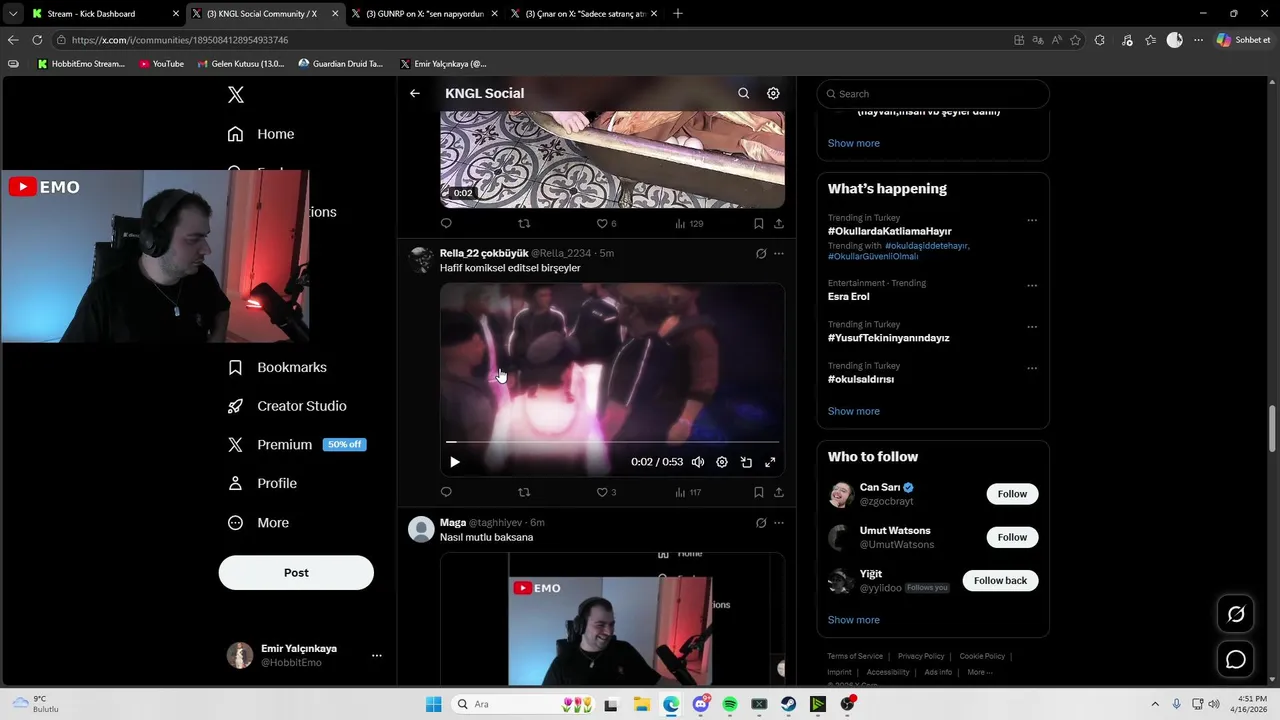This screenshot has height=720, width=1280.
Task: Click the browser address bar URL
Action: [180, 40]
